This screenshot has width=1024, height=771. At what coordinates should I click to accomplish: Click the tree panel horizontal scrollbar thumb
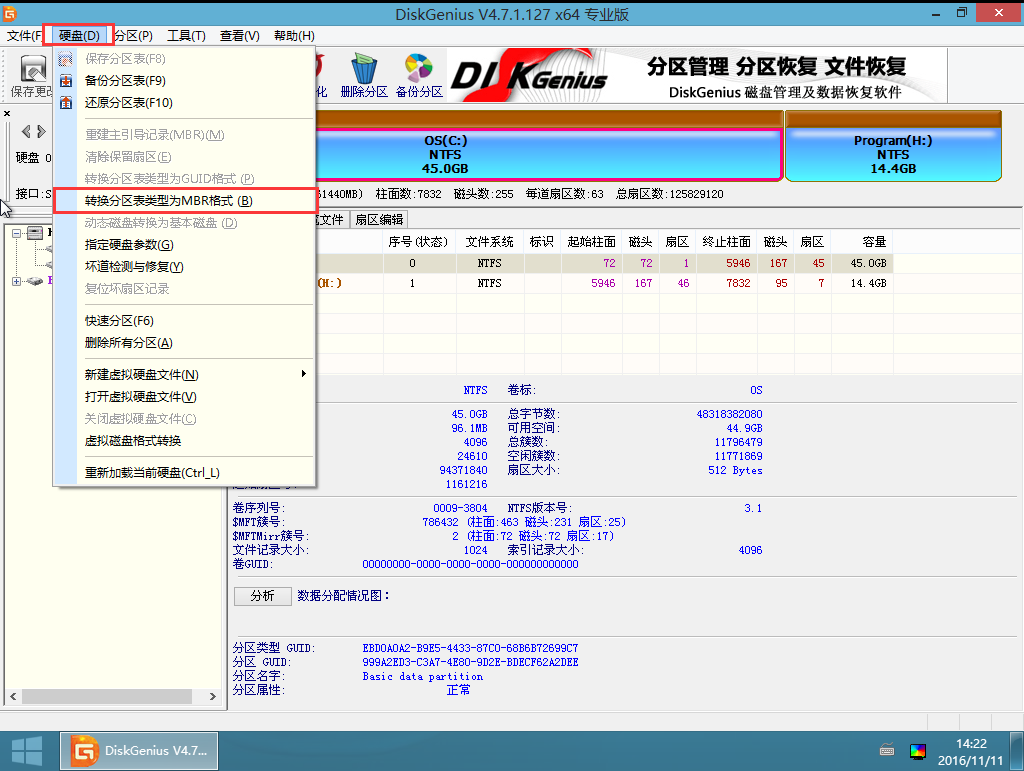[107, 697]
